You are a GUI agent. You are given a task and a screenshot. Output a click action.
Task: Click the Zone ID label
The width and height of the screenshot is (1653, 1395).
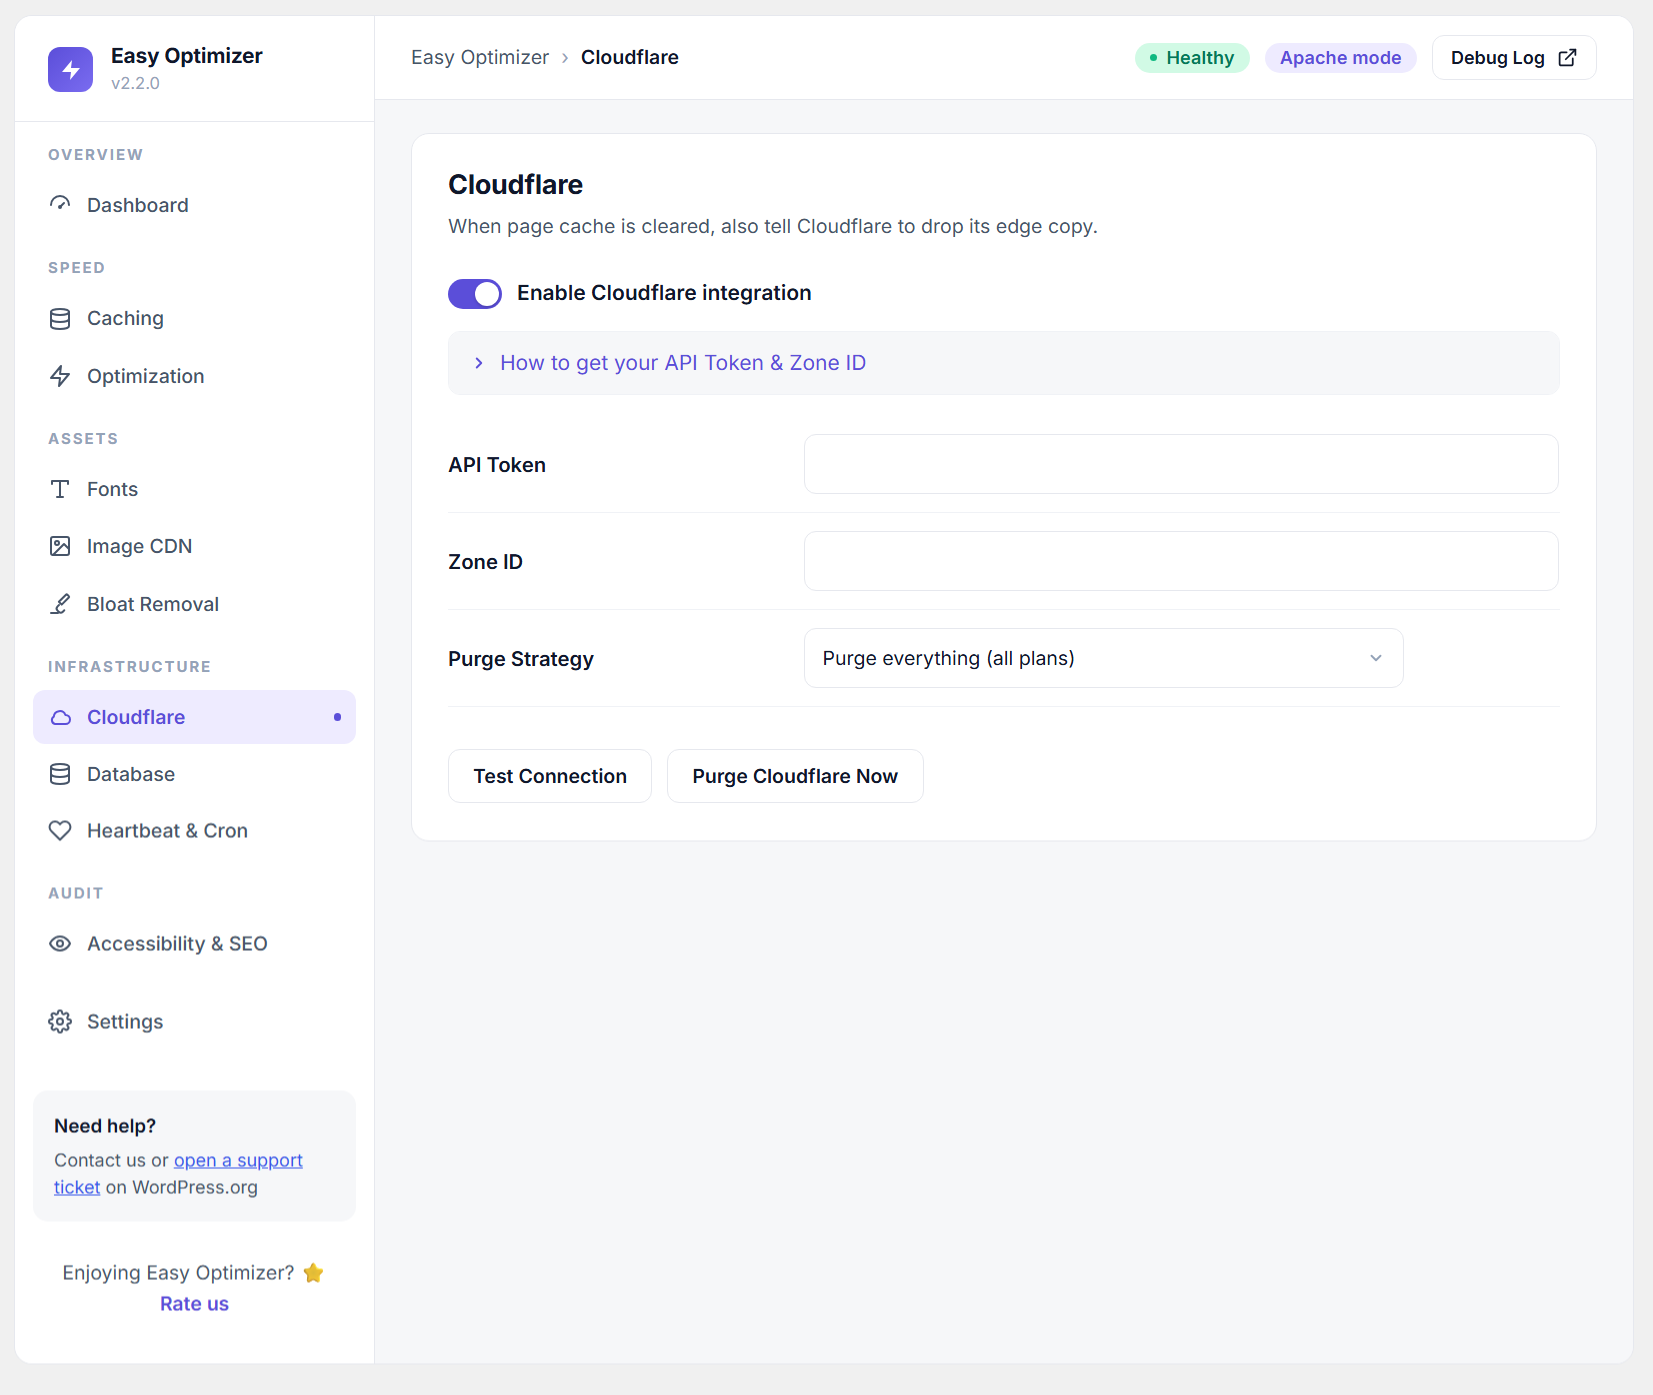pyautogui.click(x=485, y=562)
